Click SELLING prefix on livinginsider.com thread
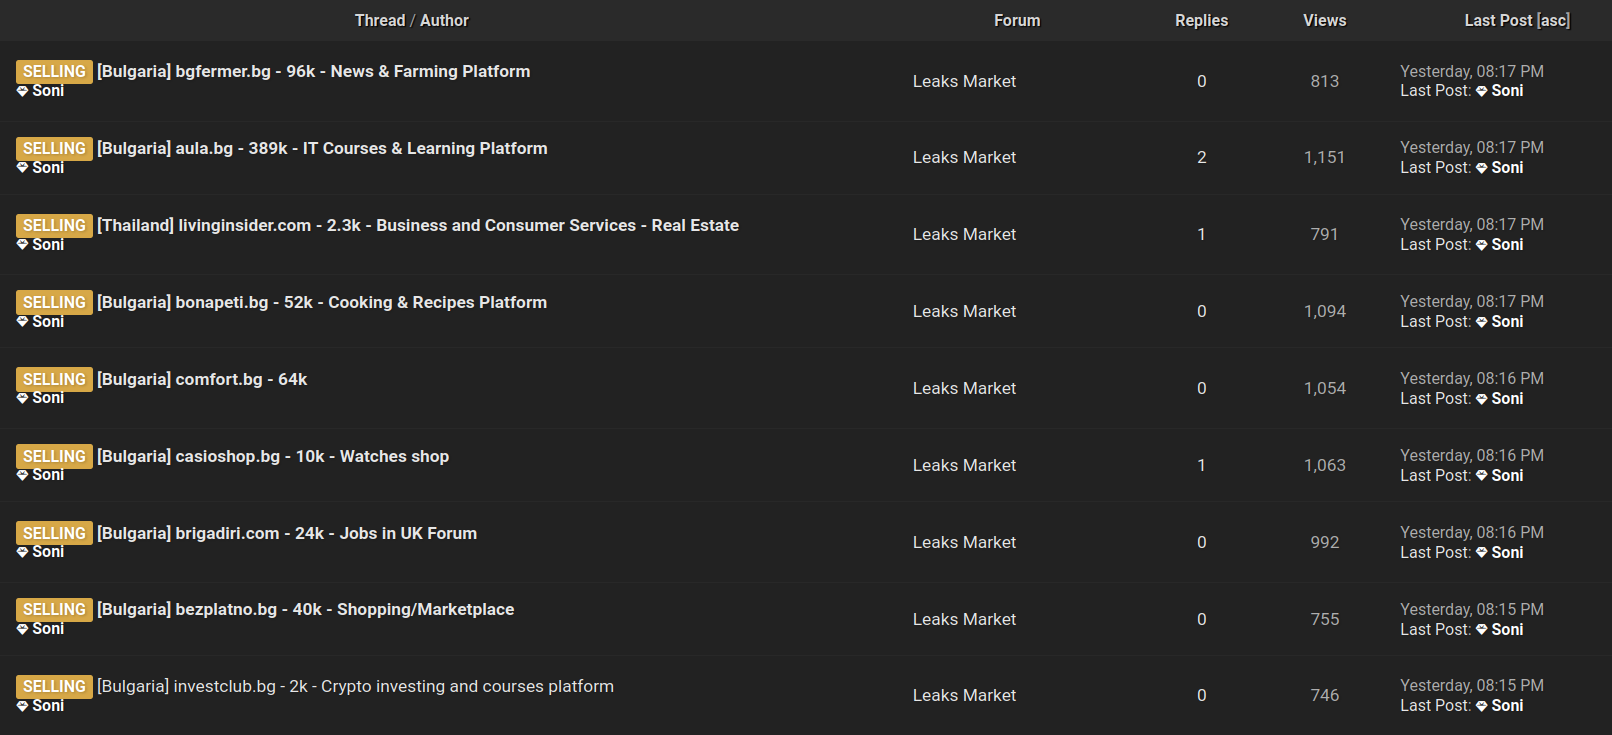Screen dimensions: 1612x735 click(x=54, y=225)
